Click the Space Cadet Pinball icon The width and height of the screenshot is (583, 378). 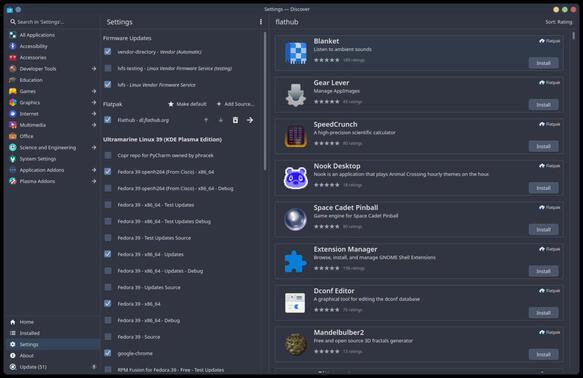[x=296, y=219]
